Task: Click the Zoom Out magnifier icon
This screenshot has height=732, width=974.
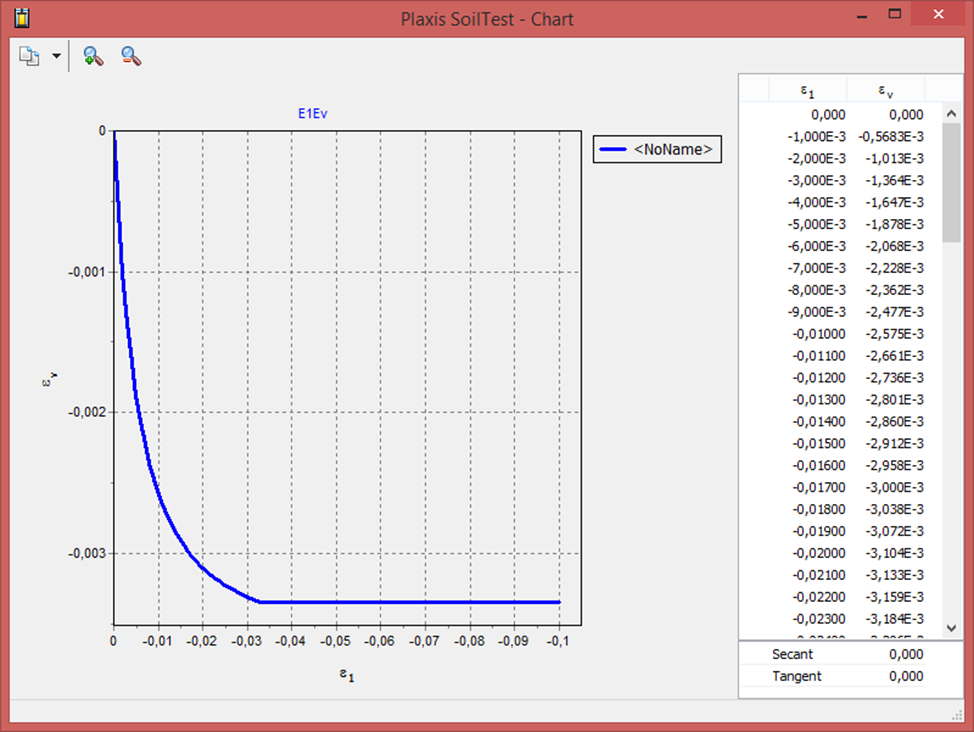Action: pos(131,56)
